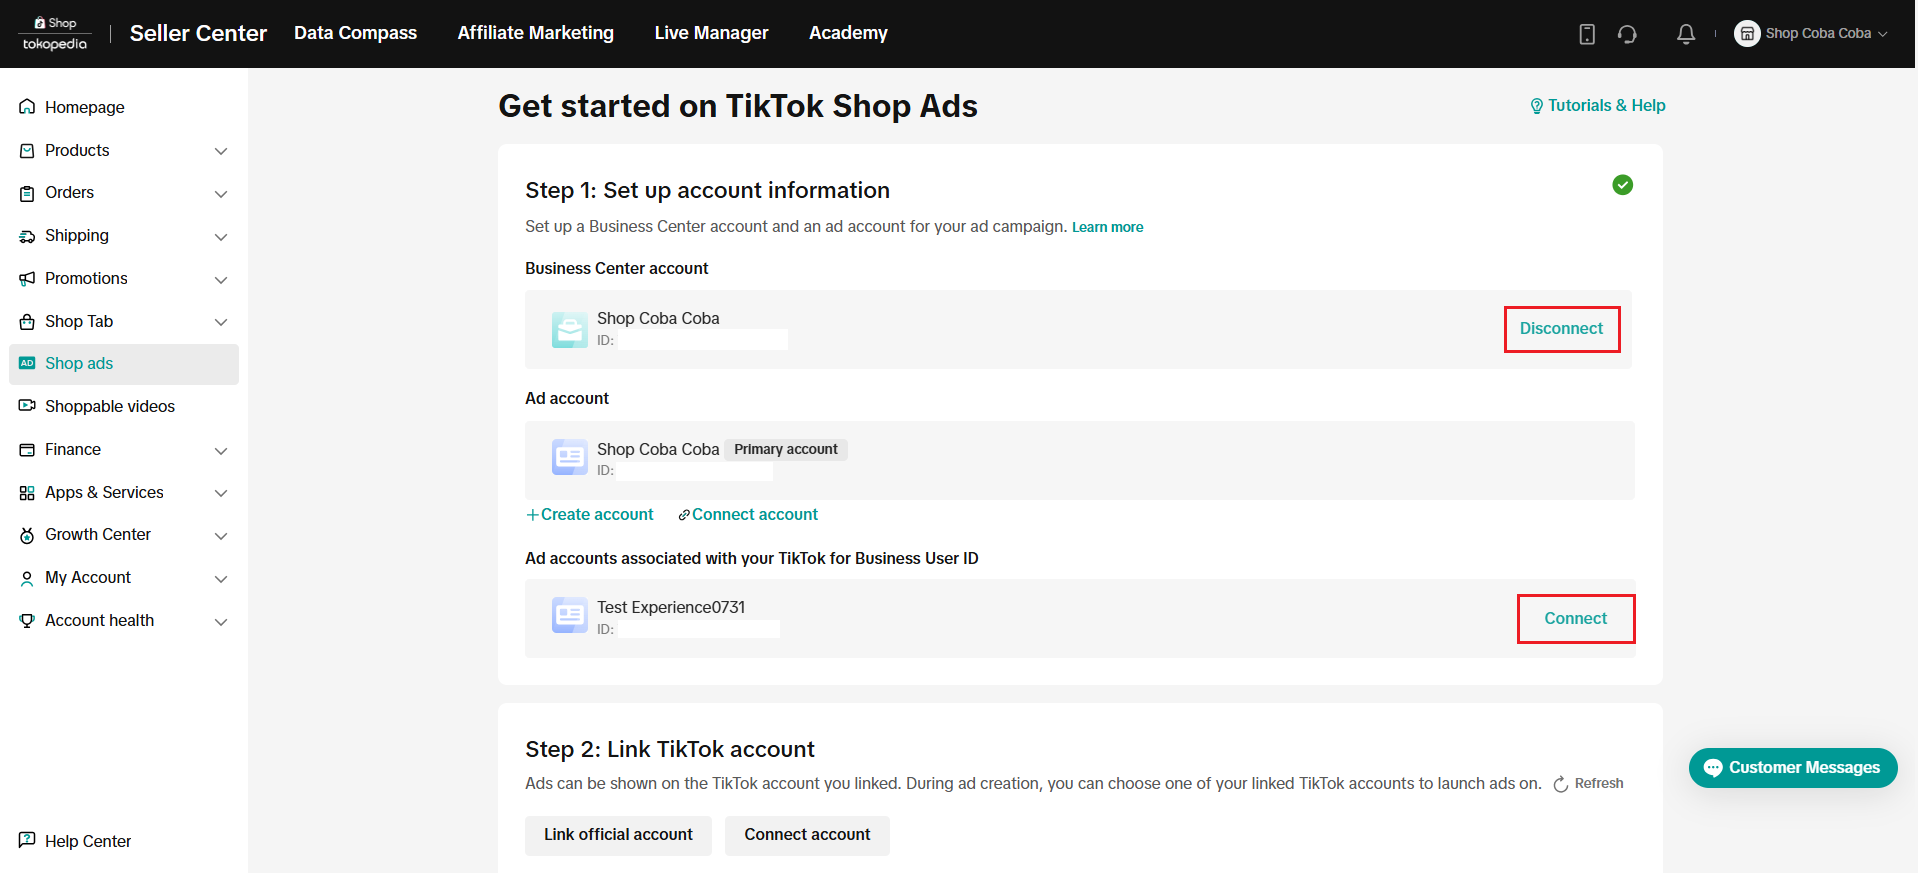Click the Test Experience0731 ad account icon

pos(570,616)
